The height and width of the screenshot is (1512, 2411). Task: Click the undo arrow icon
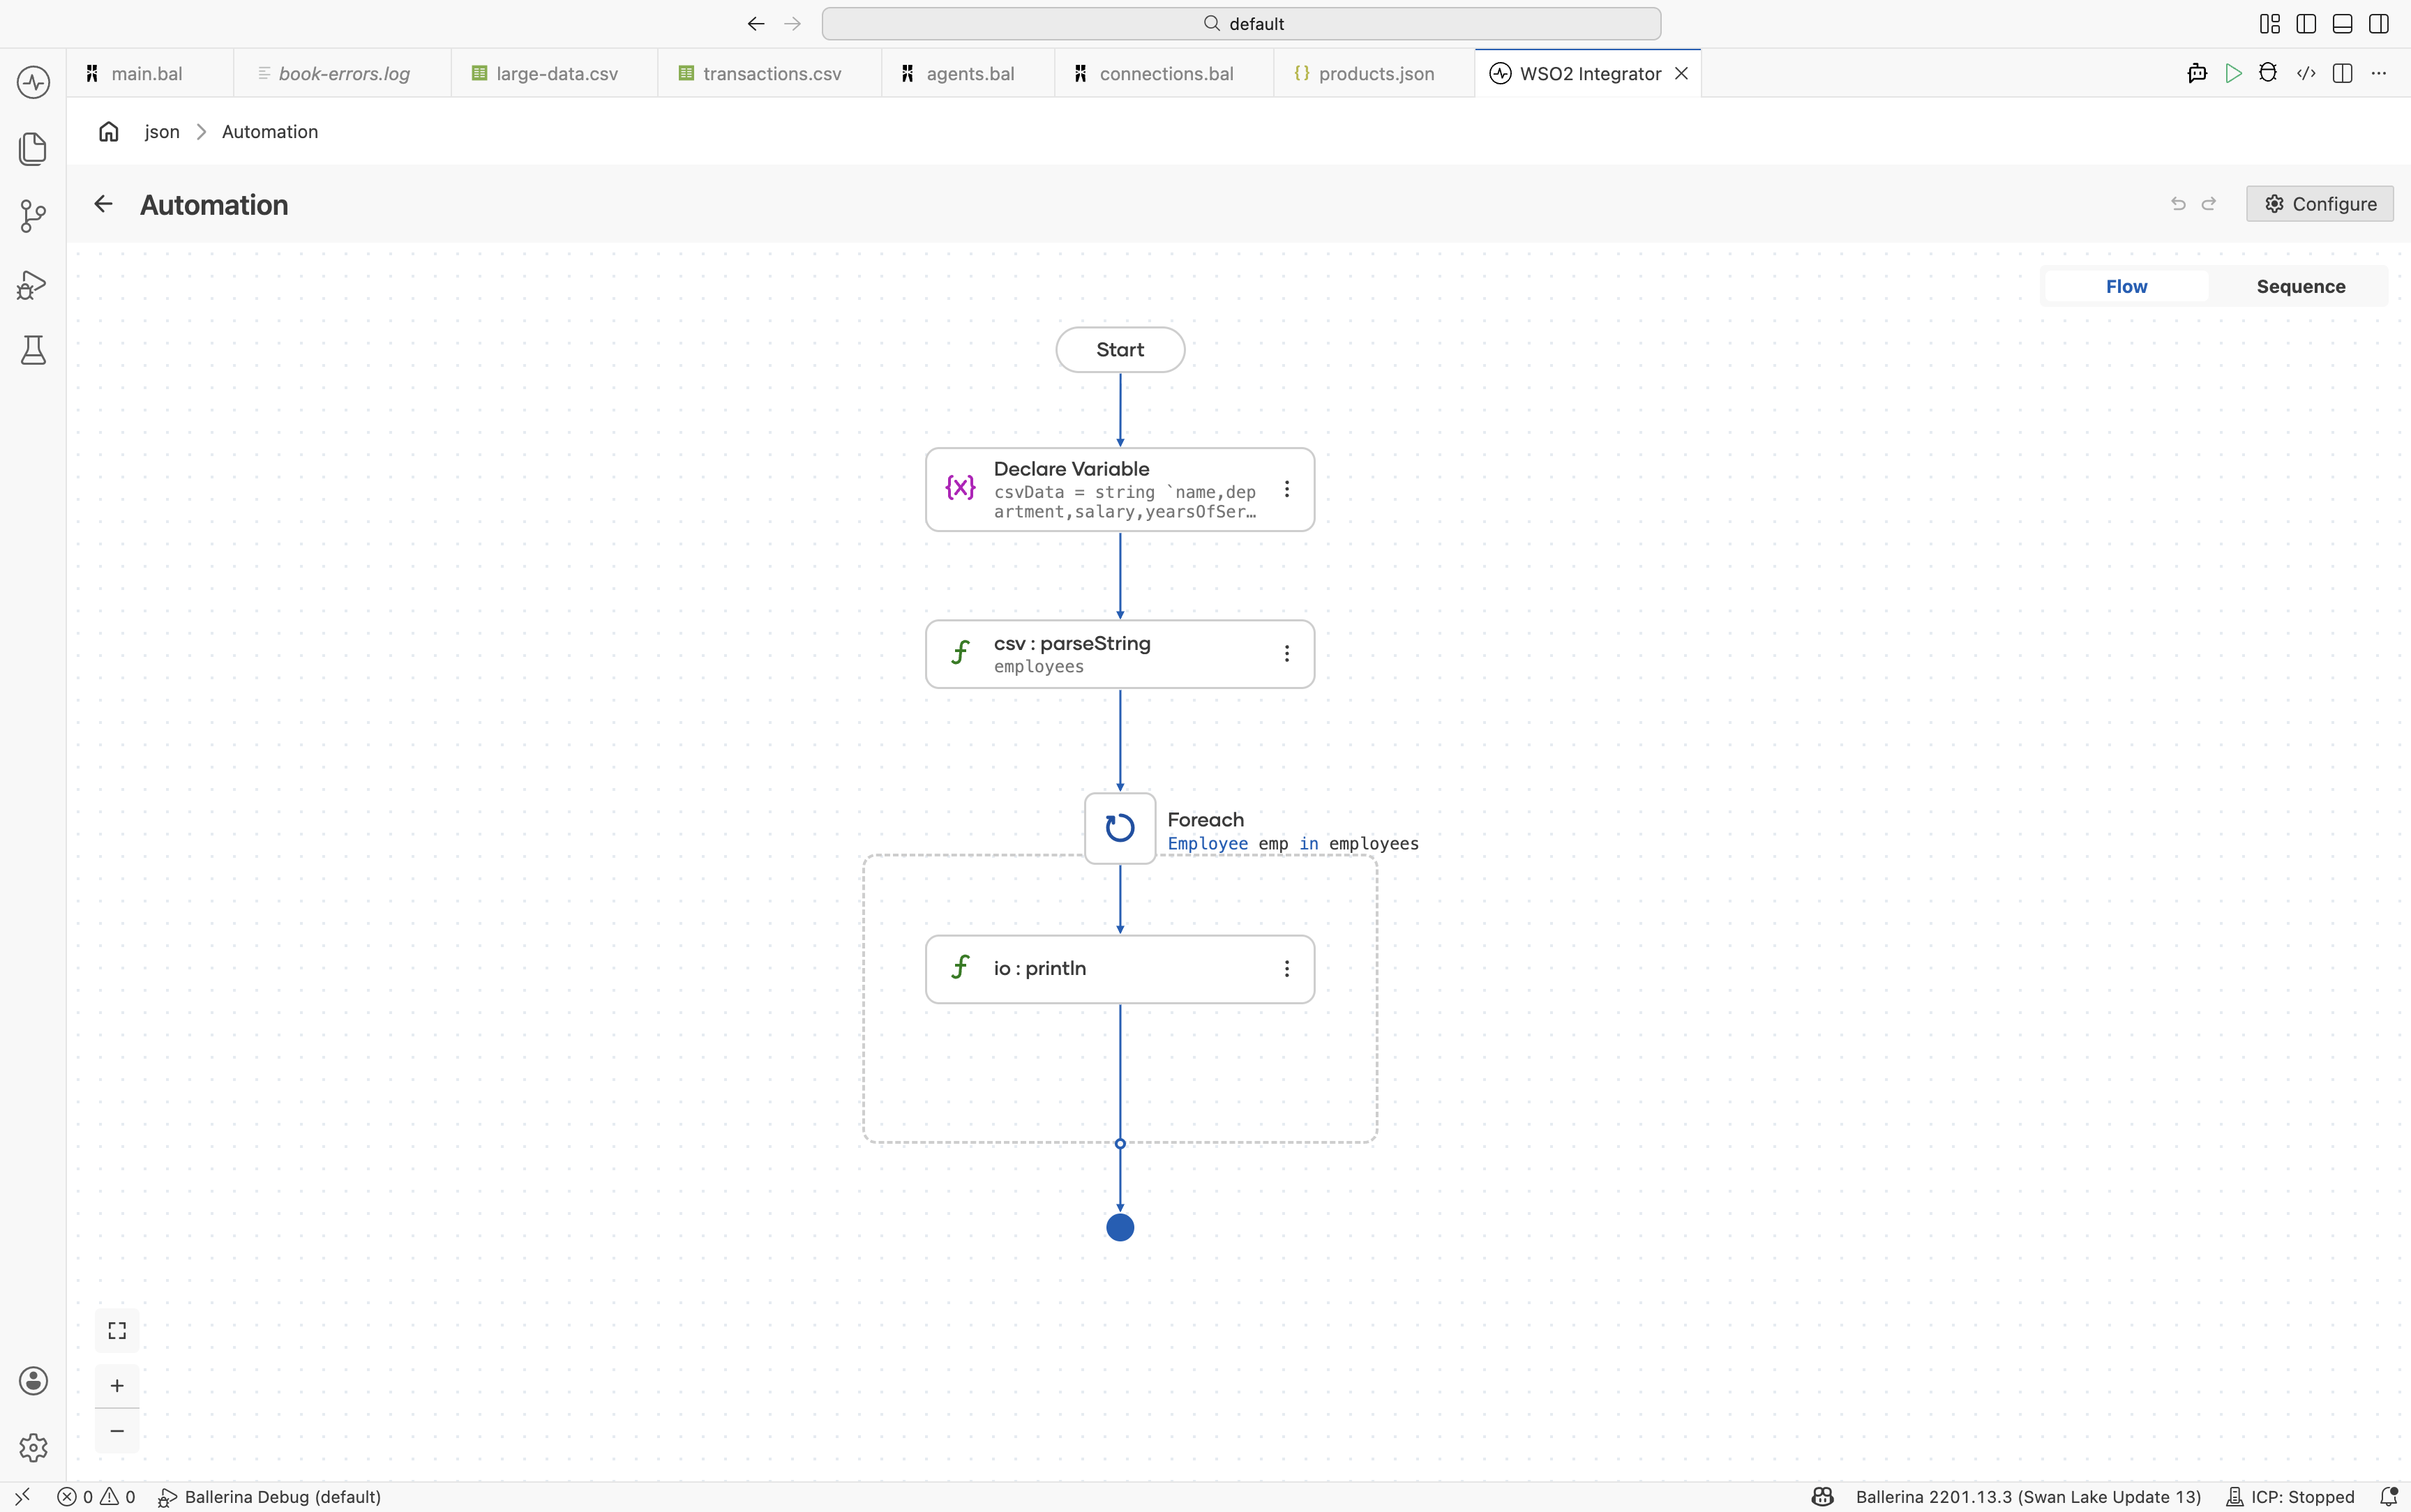[x=2178, y=204]
